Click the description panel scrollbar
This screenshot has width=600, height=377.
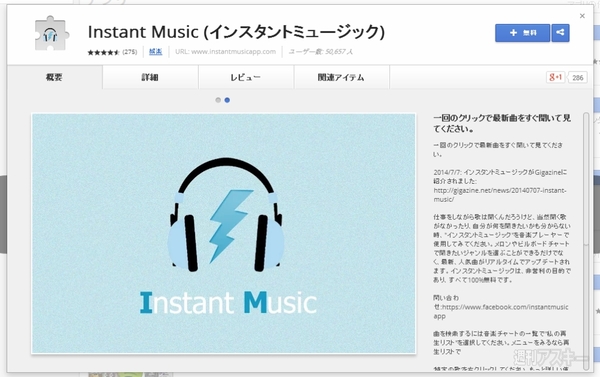(x=586, y=241)
